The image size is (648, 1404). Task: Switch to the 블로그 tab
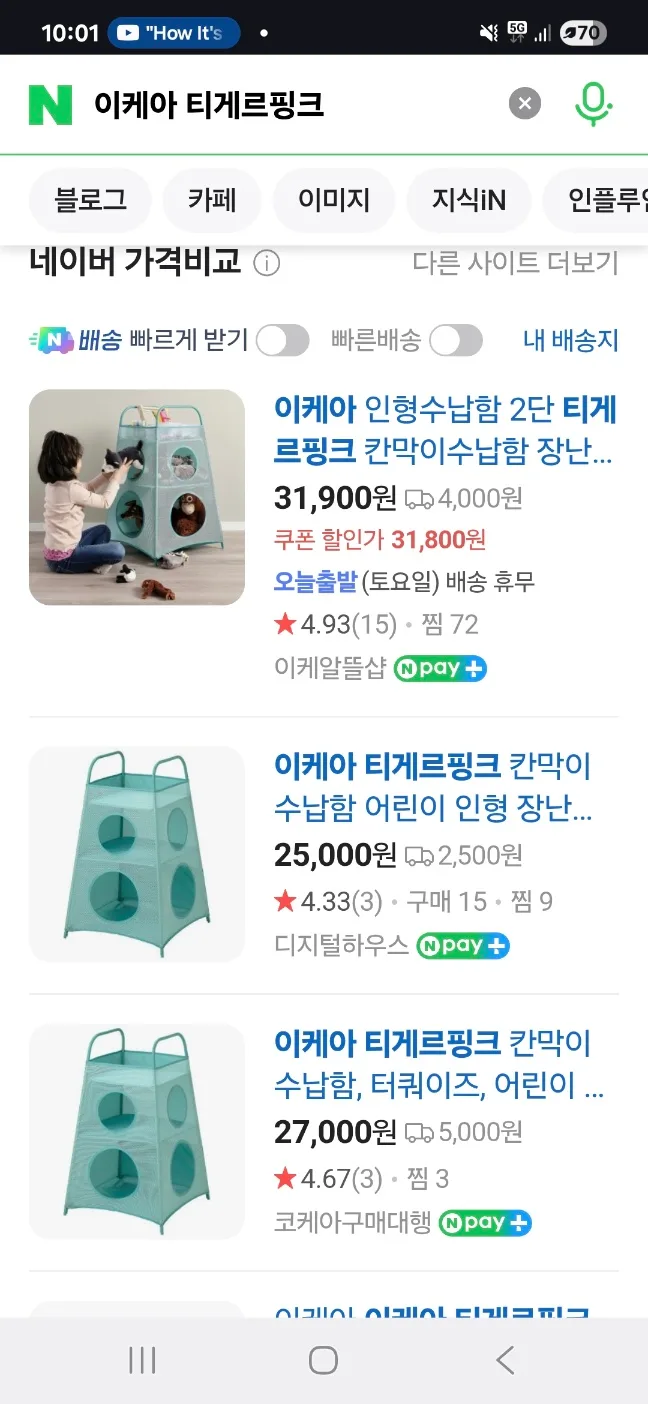coord(91,200)
